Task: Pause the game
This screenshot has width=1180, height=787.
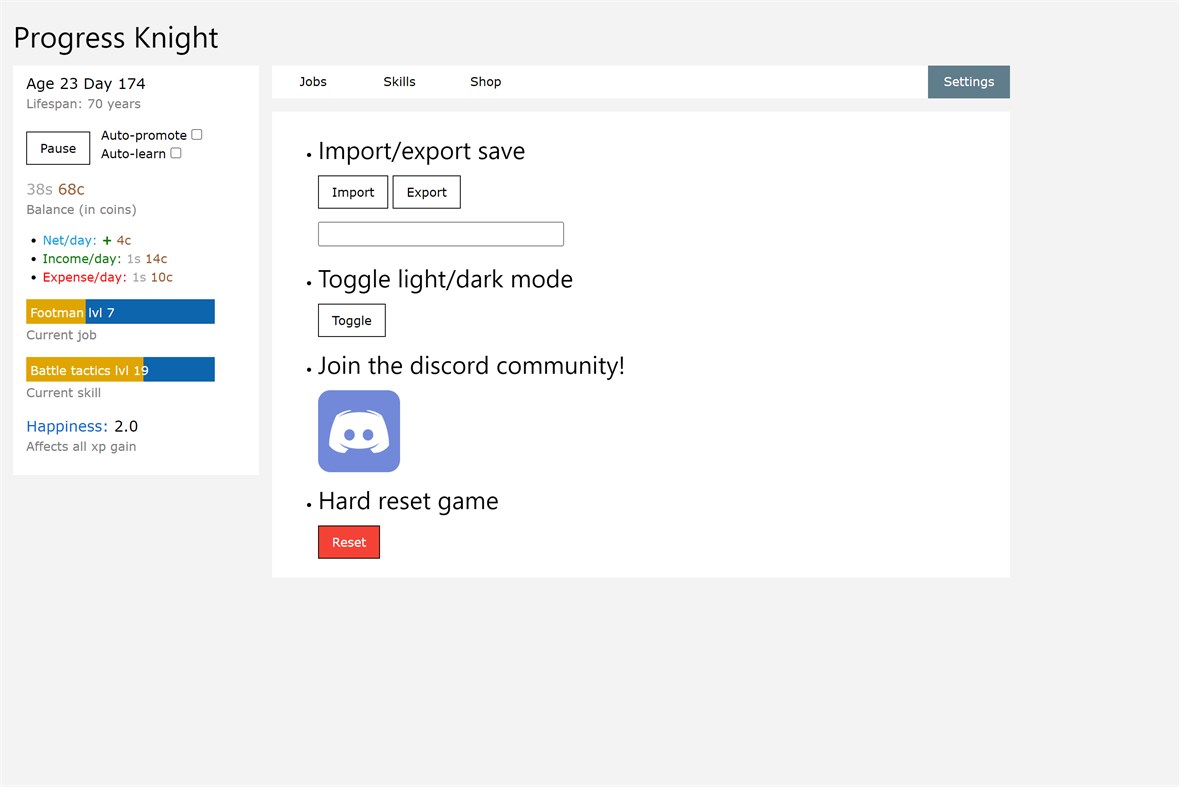Action: click(x=57, y=148)
